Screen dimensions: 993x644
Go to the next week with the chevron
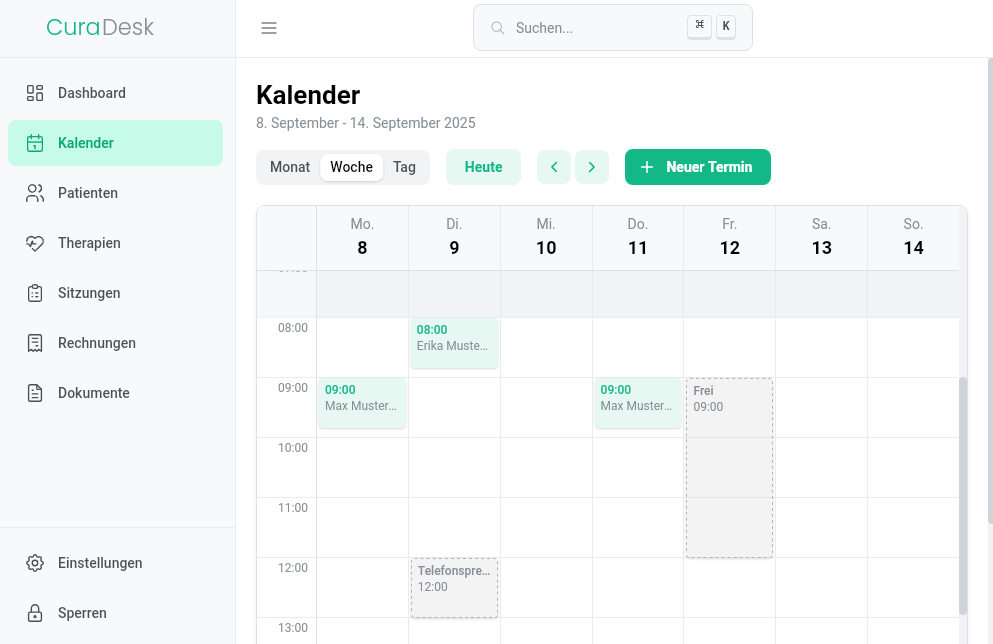pyautogui.click(x=592, y=167)
